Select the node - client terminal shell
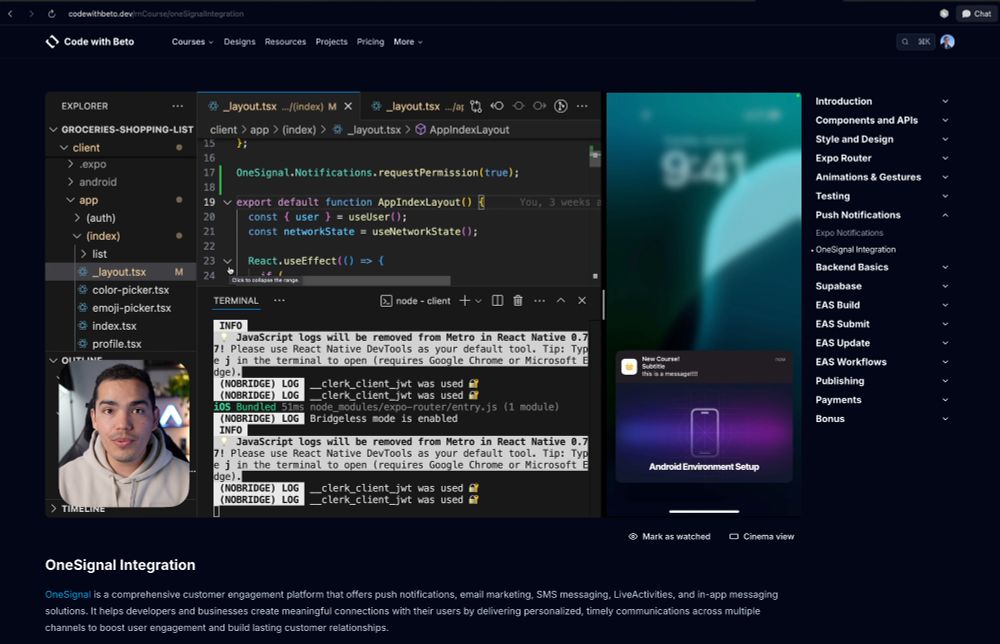 (415, 301)
